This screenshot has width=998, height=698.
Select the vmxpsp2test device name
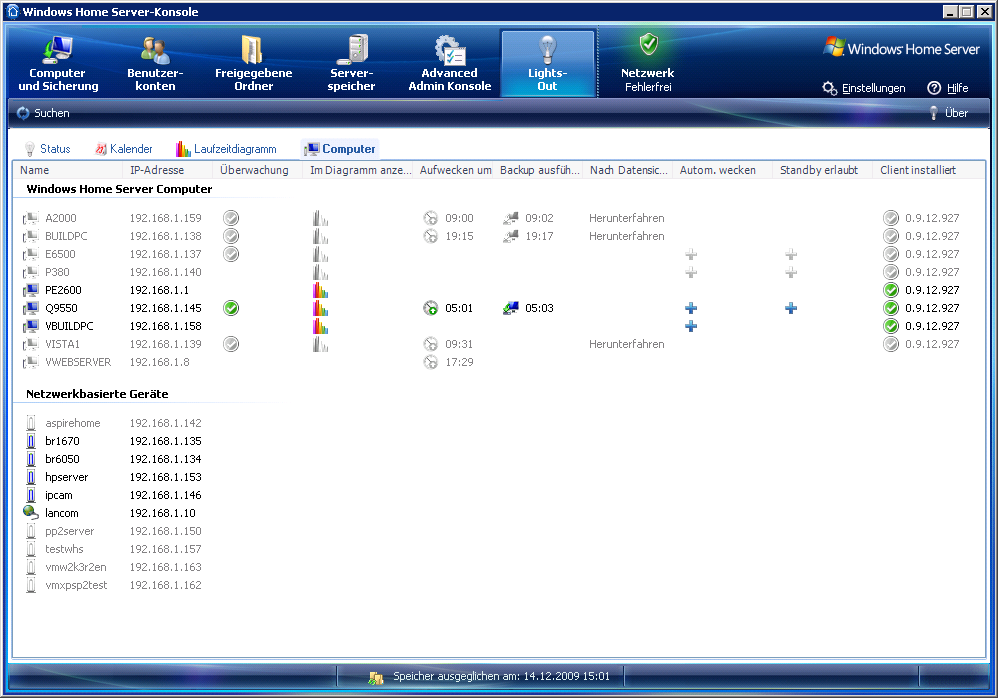[x=76, y=585]
